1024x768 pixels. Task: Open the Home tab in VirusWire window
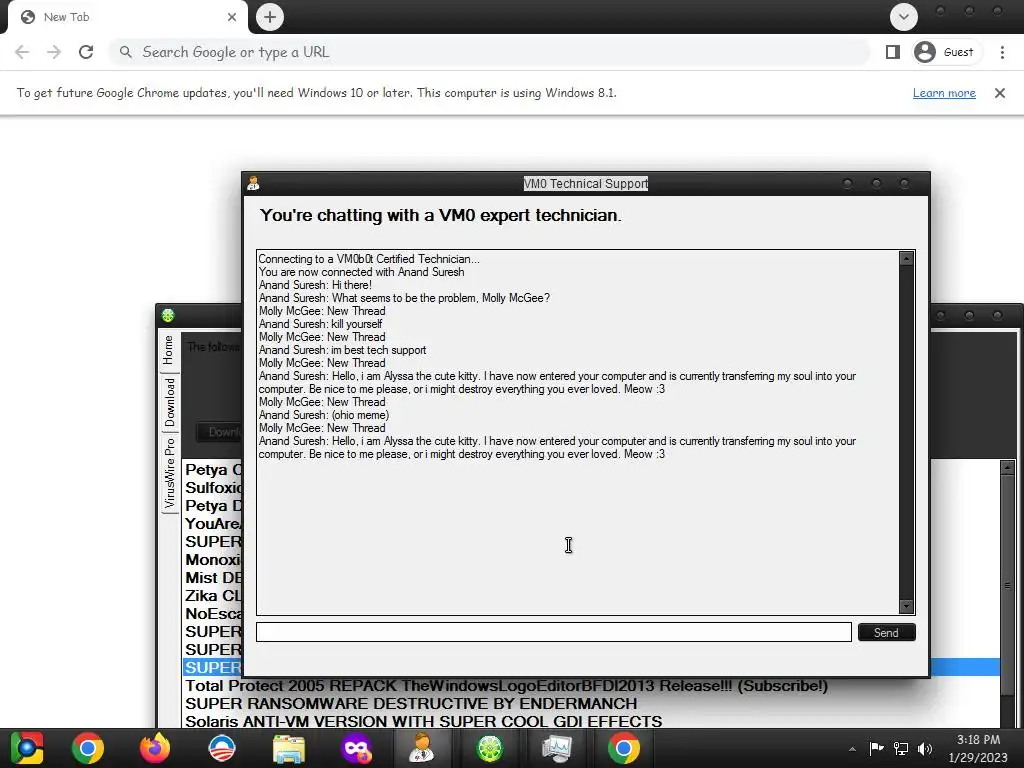168,350
